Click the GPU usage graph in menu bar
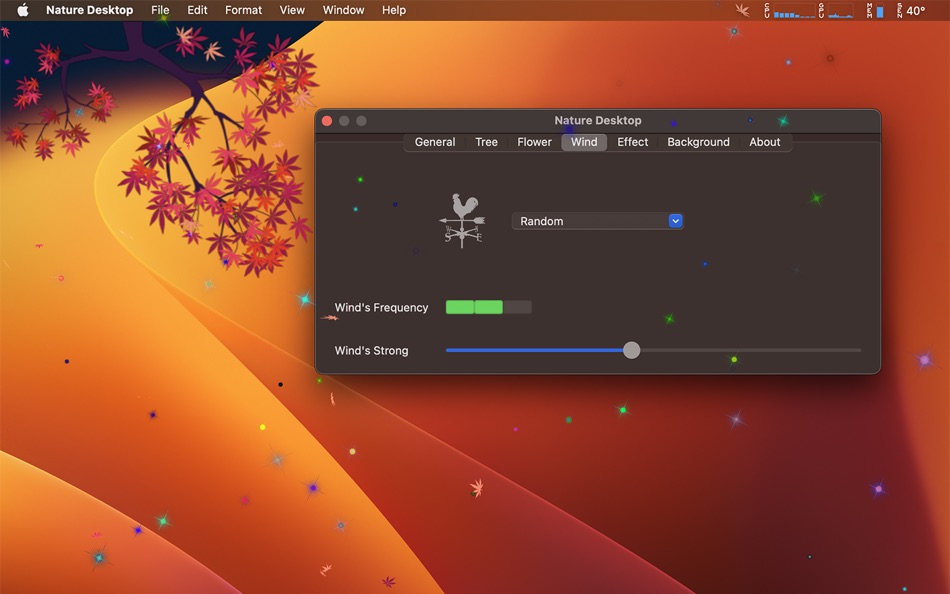This screenshot has height=594, width=950. (x=842, y=11)
